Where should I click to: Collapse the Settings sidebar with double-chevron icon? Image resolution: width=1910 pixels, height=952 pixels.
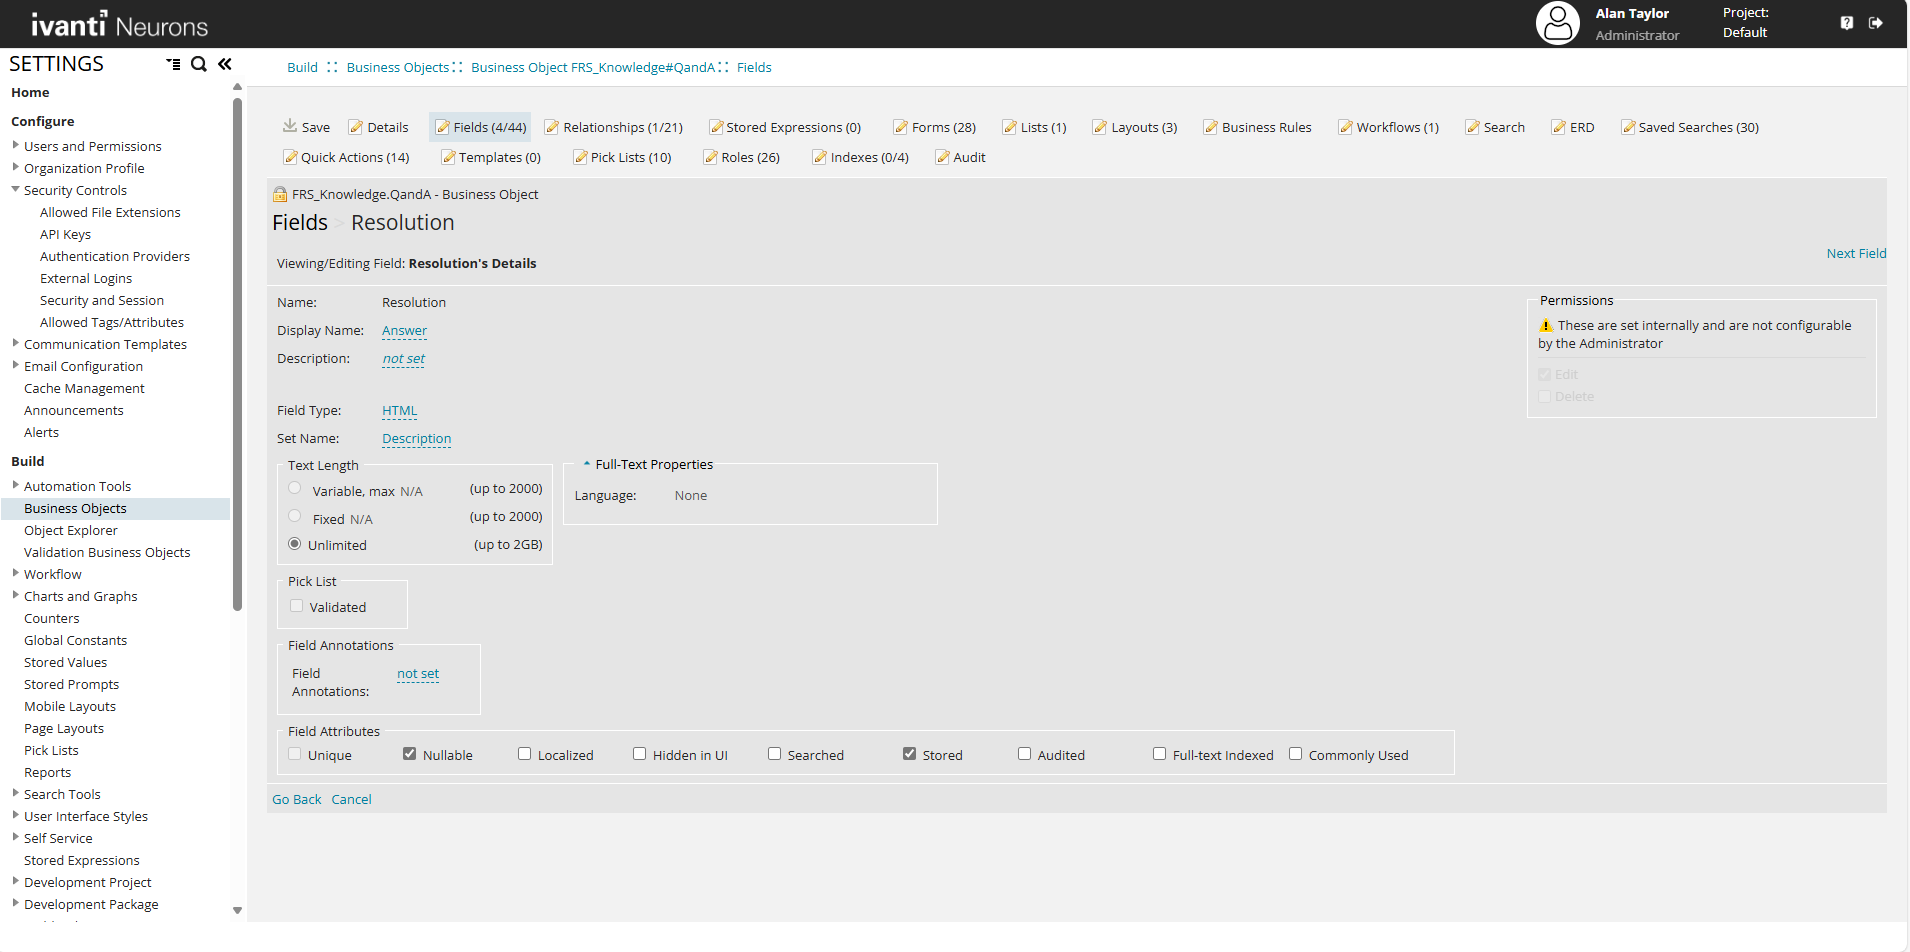point(225,64)
